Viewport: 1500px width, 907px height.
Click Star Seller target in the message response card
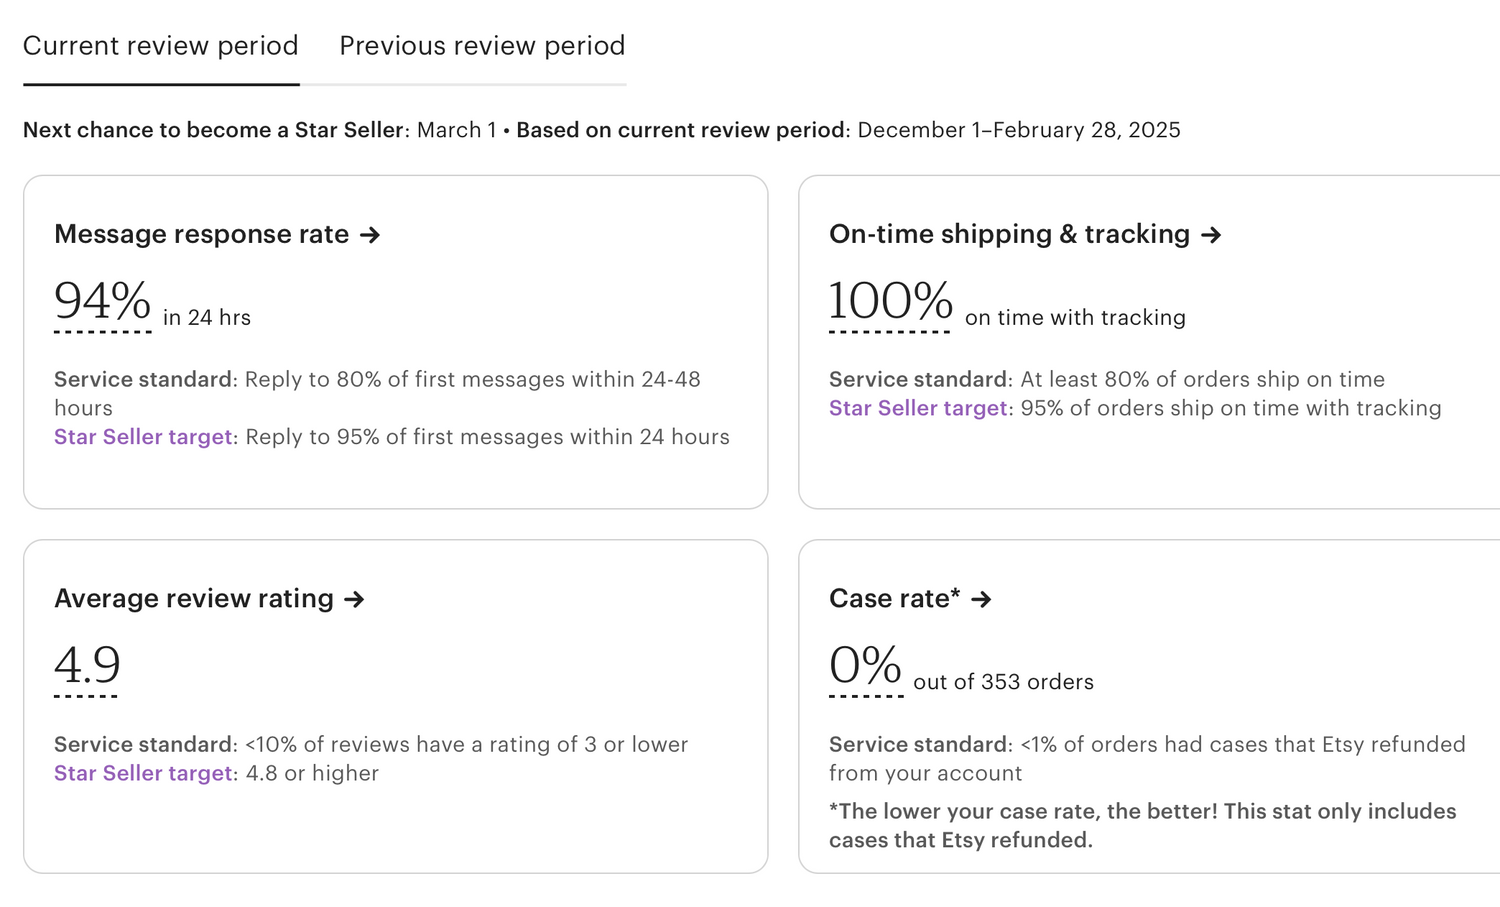pos(143,437)
